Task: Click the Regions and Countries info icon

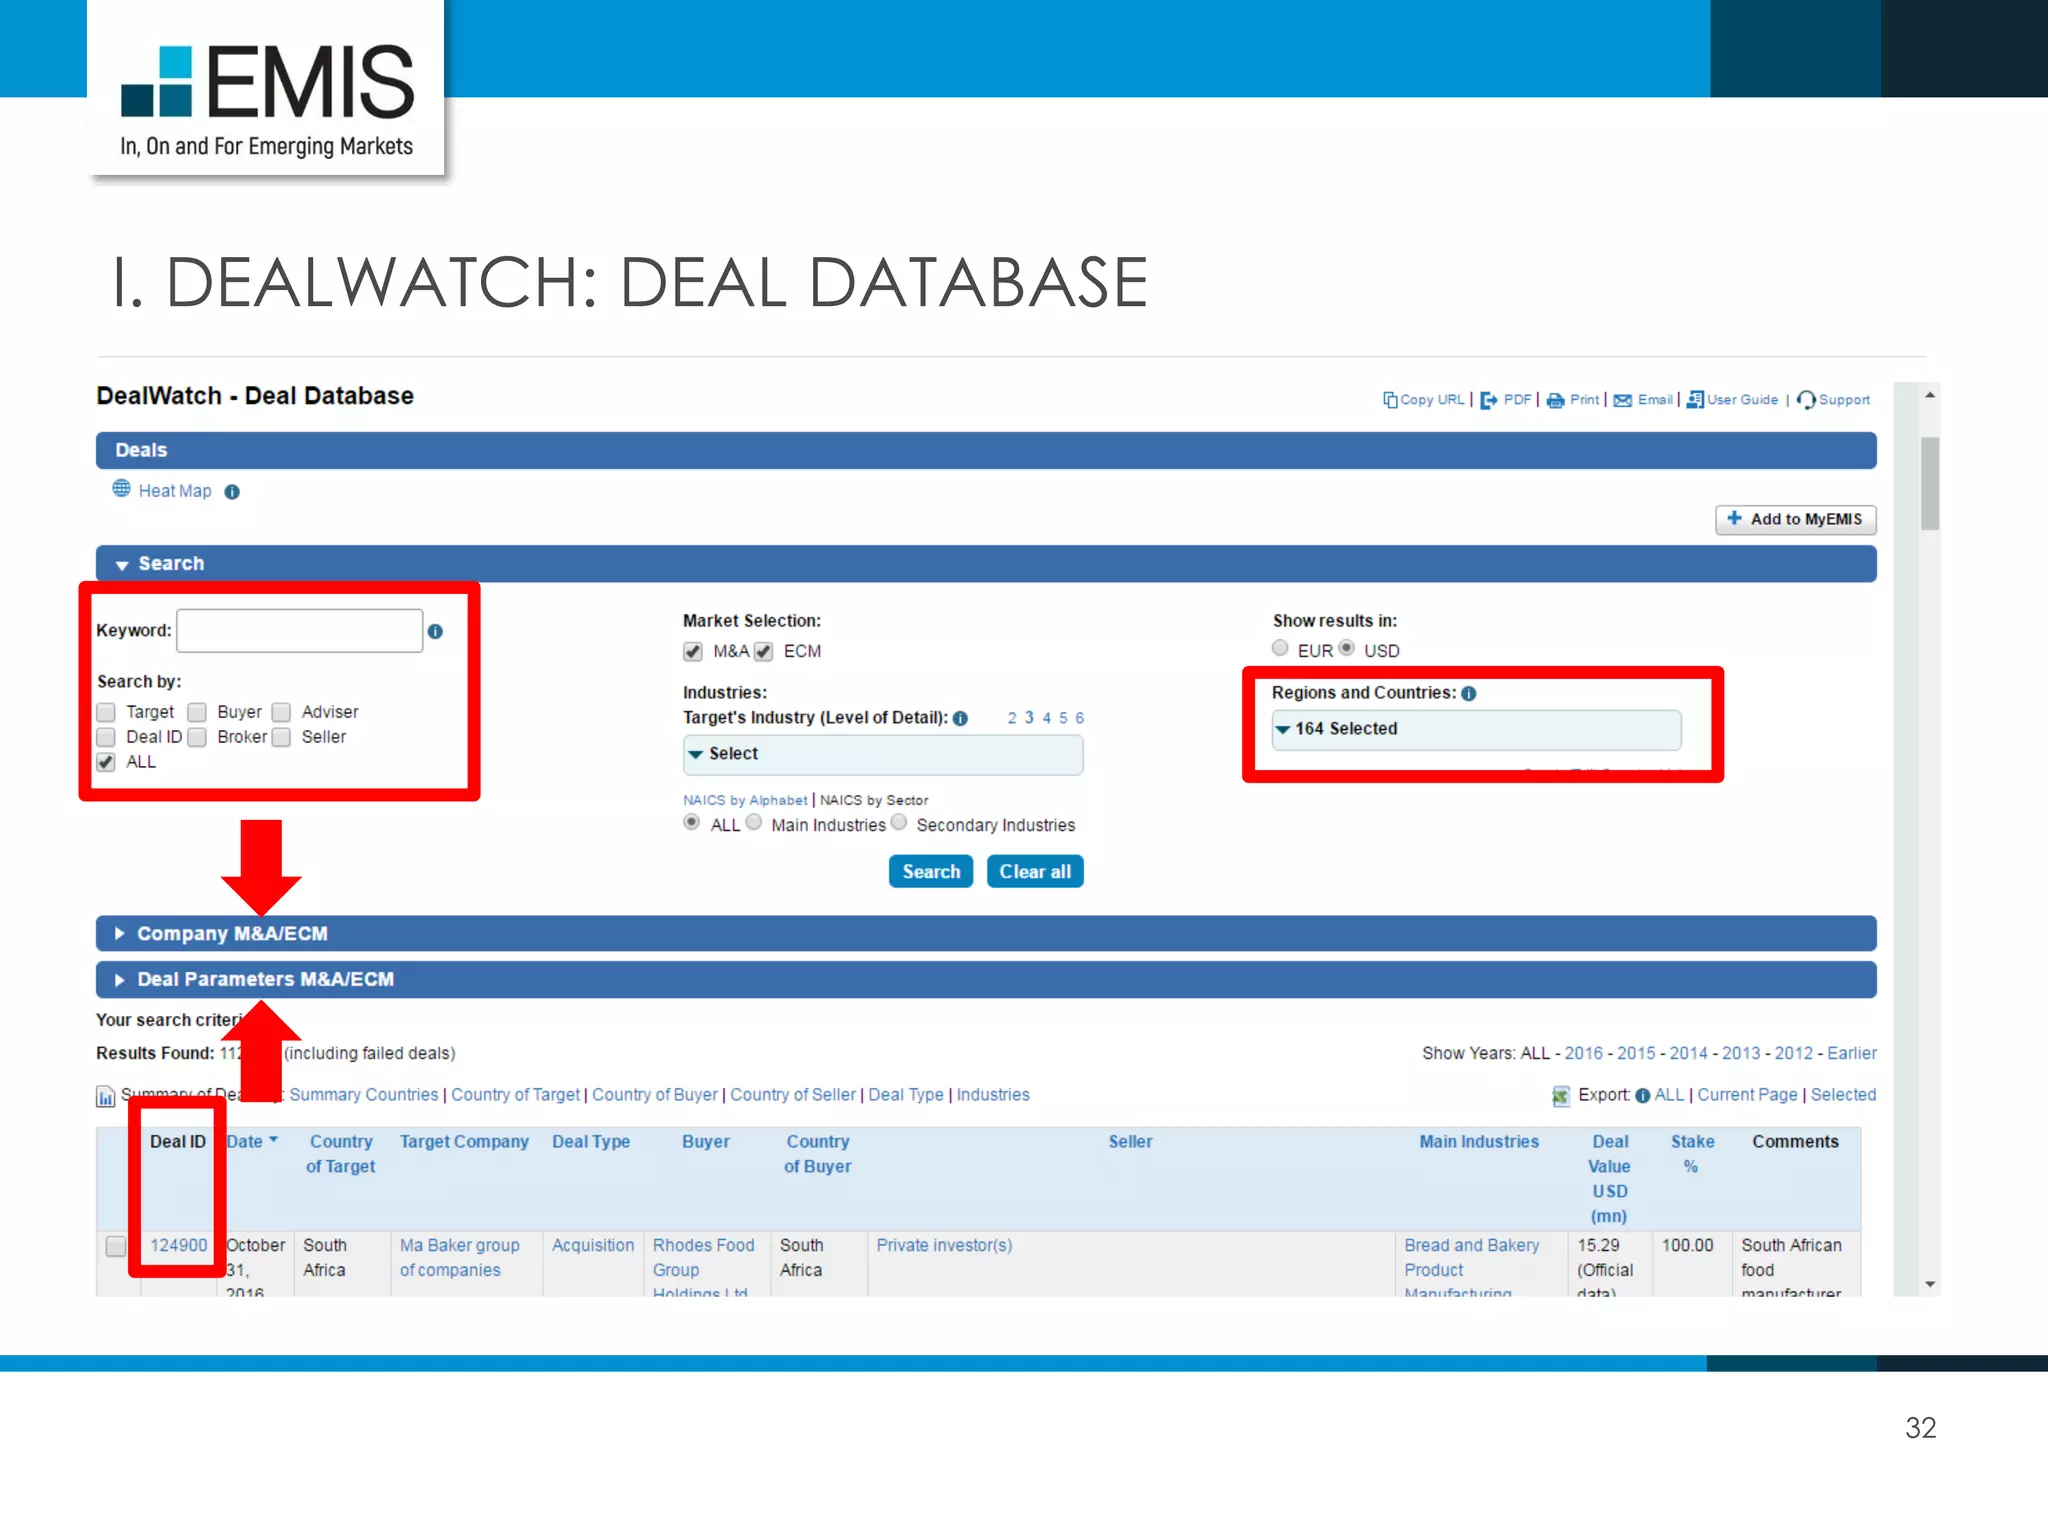Action: click(1468, 693)
